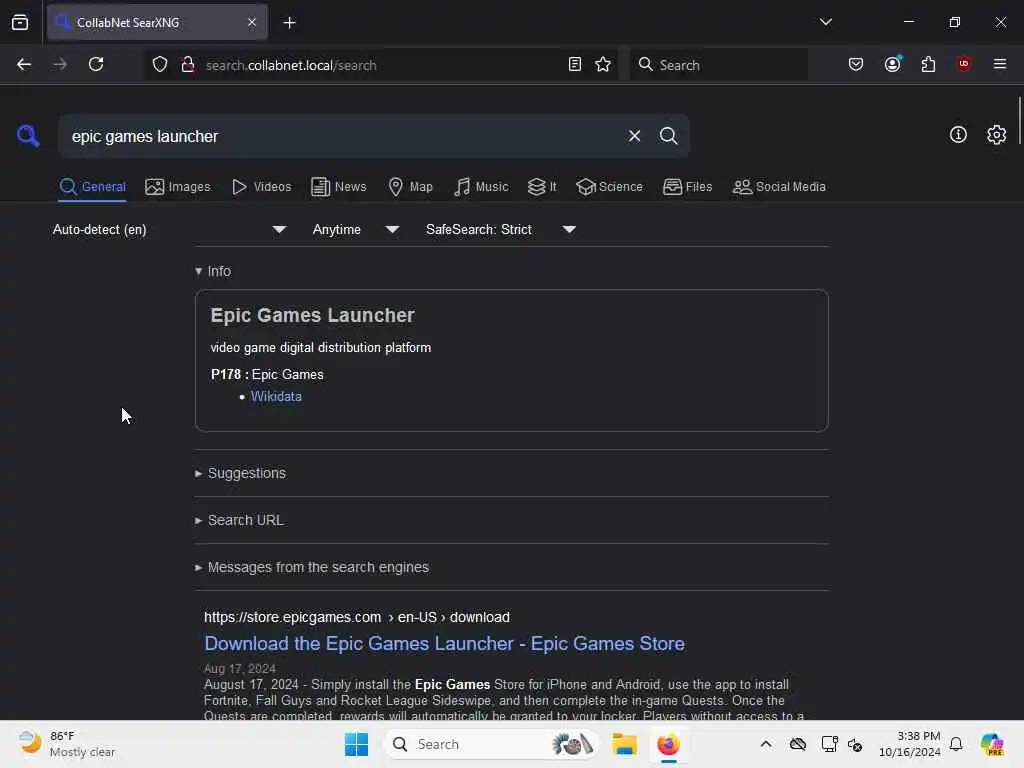Open SearXNG preferences gear
1024x768 pixels.
[x=996, y=135]
